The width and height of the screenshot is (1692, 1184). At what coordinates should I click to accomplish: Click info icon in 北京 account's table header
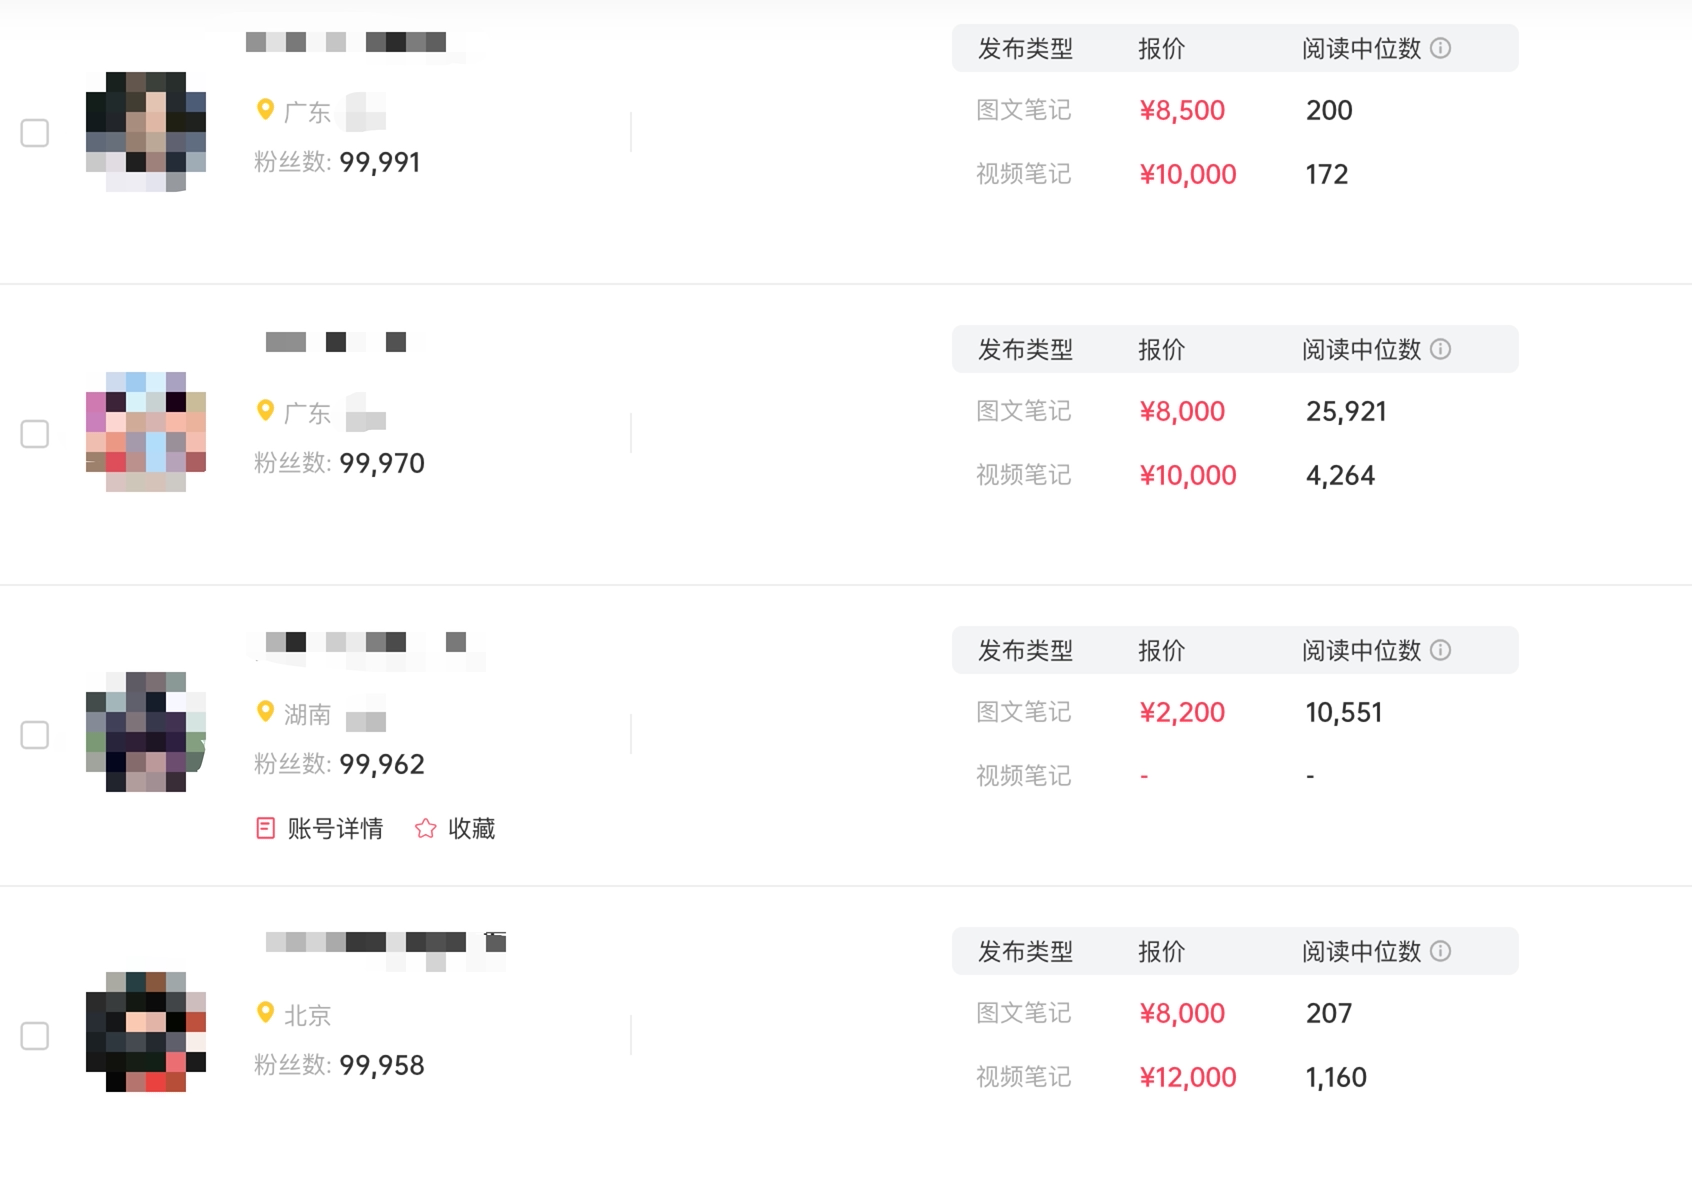[x=1440, y=951]
